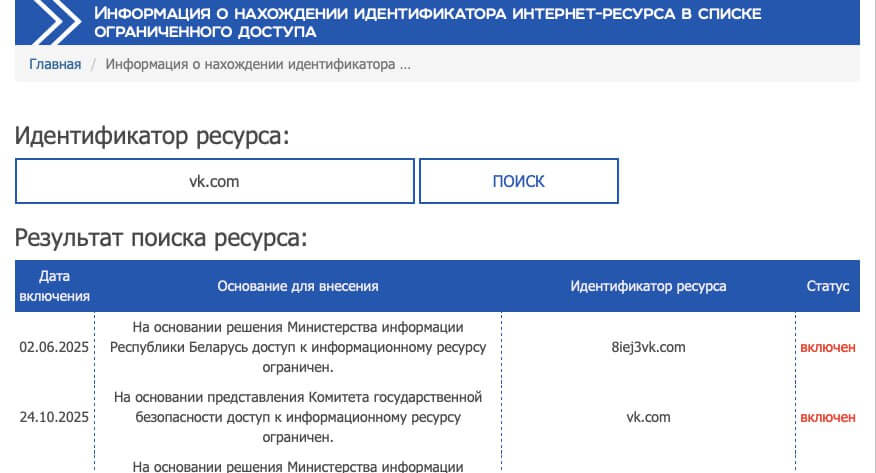Click vk.com in the results table
The width and height of the screenshot is (876, 473).
(x=648, y=417)
